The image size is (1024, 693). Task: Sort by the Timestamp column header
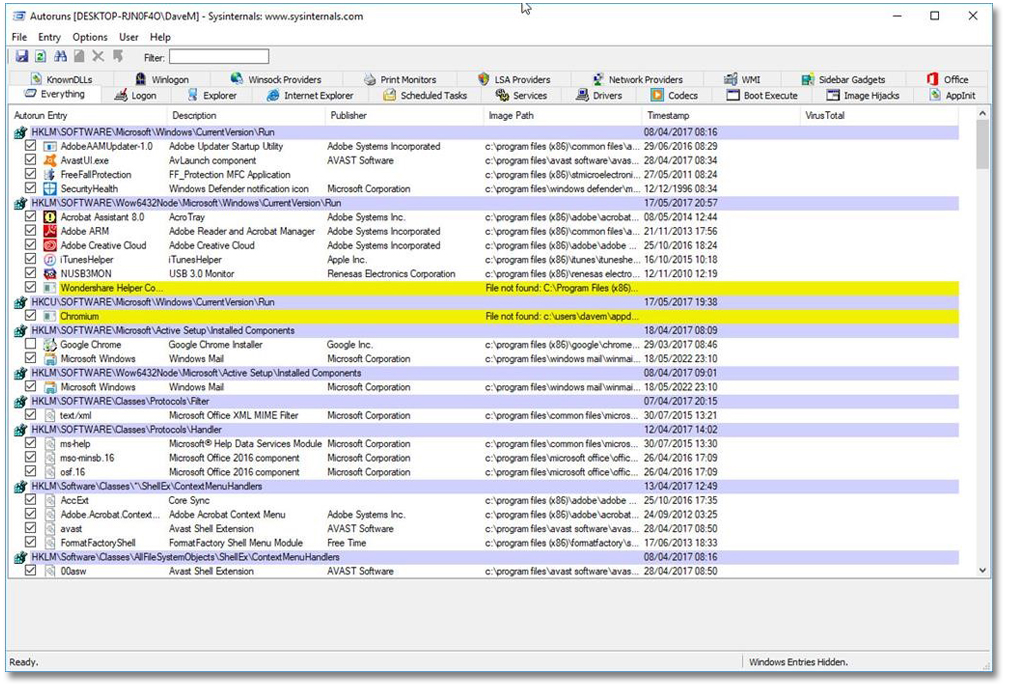coord(668,116)
